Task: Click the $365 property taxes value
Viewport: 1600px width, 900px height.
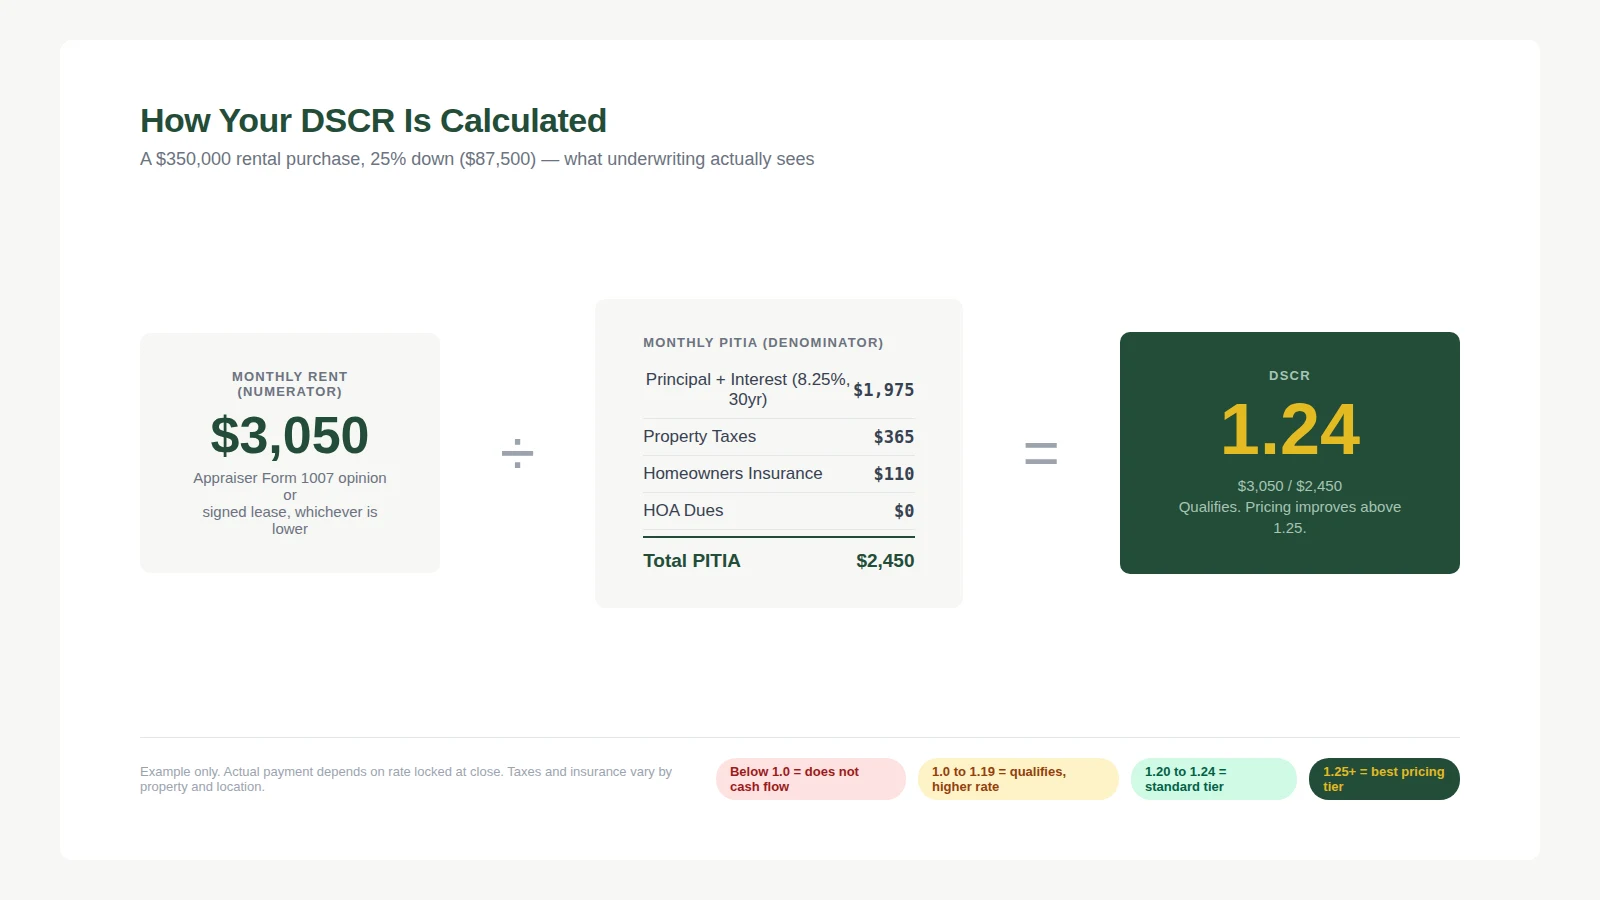Action: (894, 437)
